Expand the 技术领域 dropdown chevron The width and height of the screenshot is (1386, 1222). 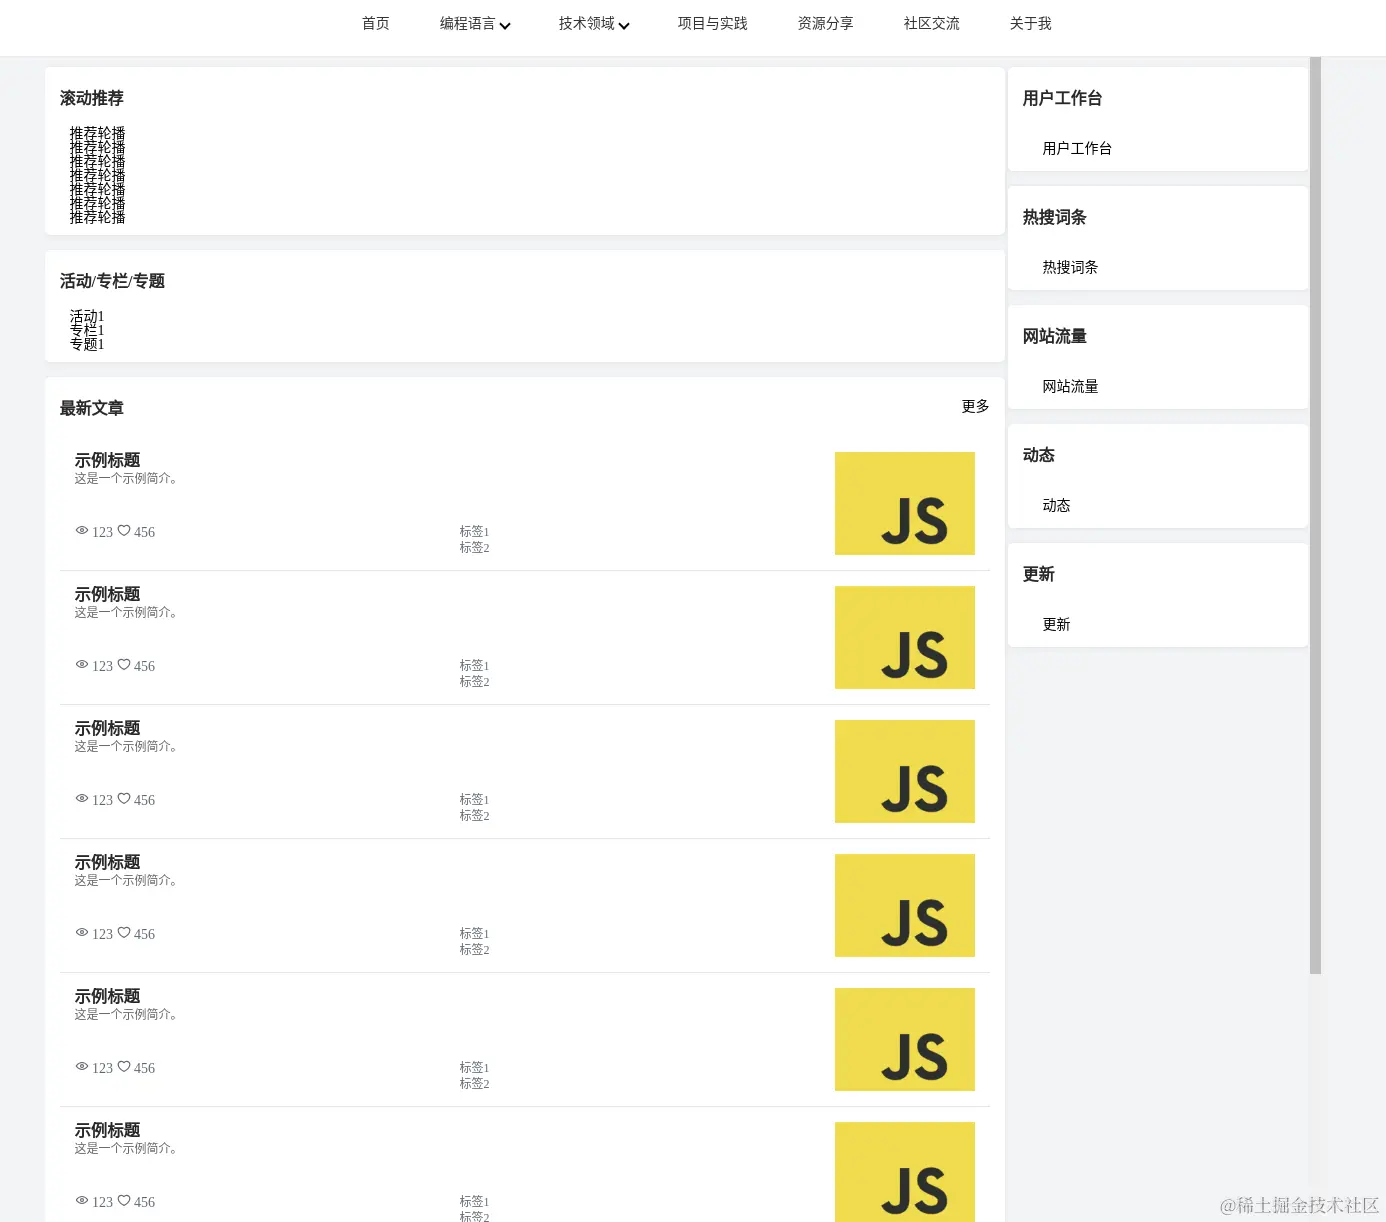[x=624, y=26]
